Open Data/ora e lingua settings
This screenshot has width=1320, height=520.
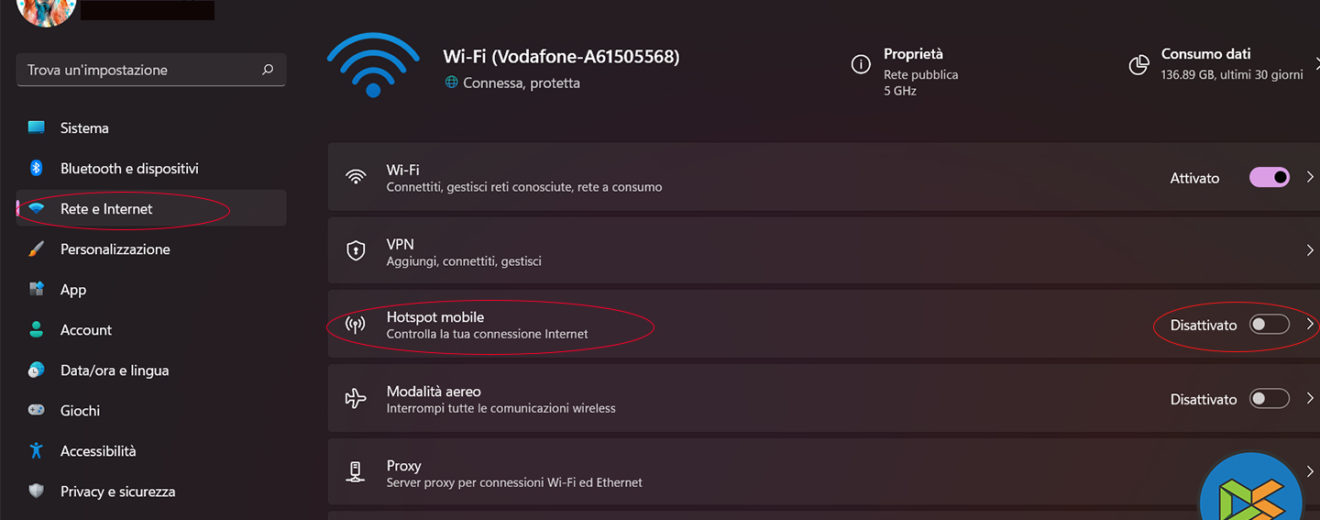click(114, 370)
